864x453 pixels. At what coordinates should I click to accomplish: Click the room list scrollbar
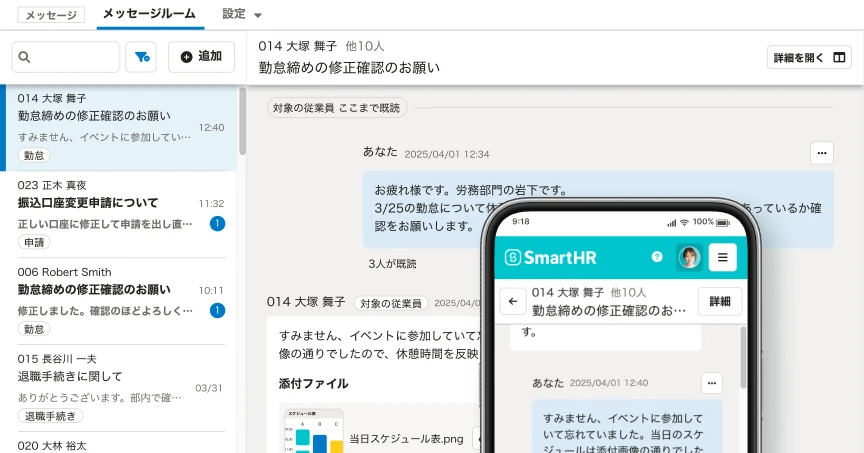point(242,121)
